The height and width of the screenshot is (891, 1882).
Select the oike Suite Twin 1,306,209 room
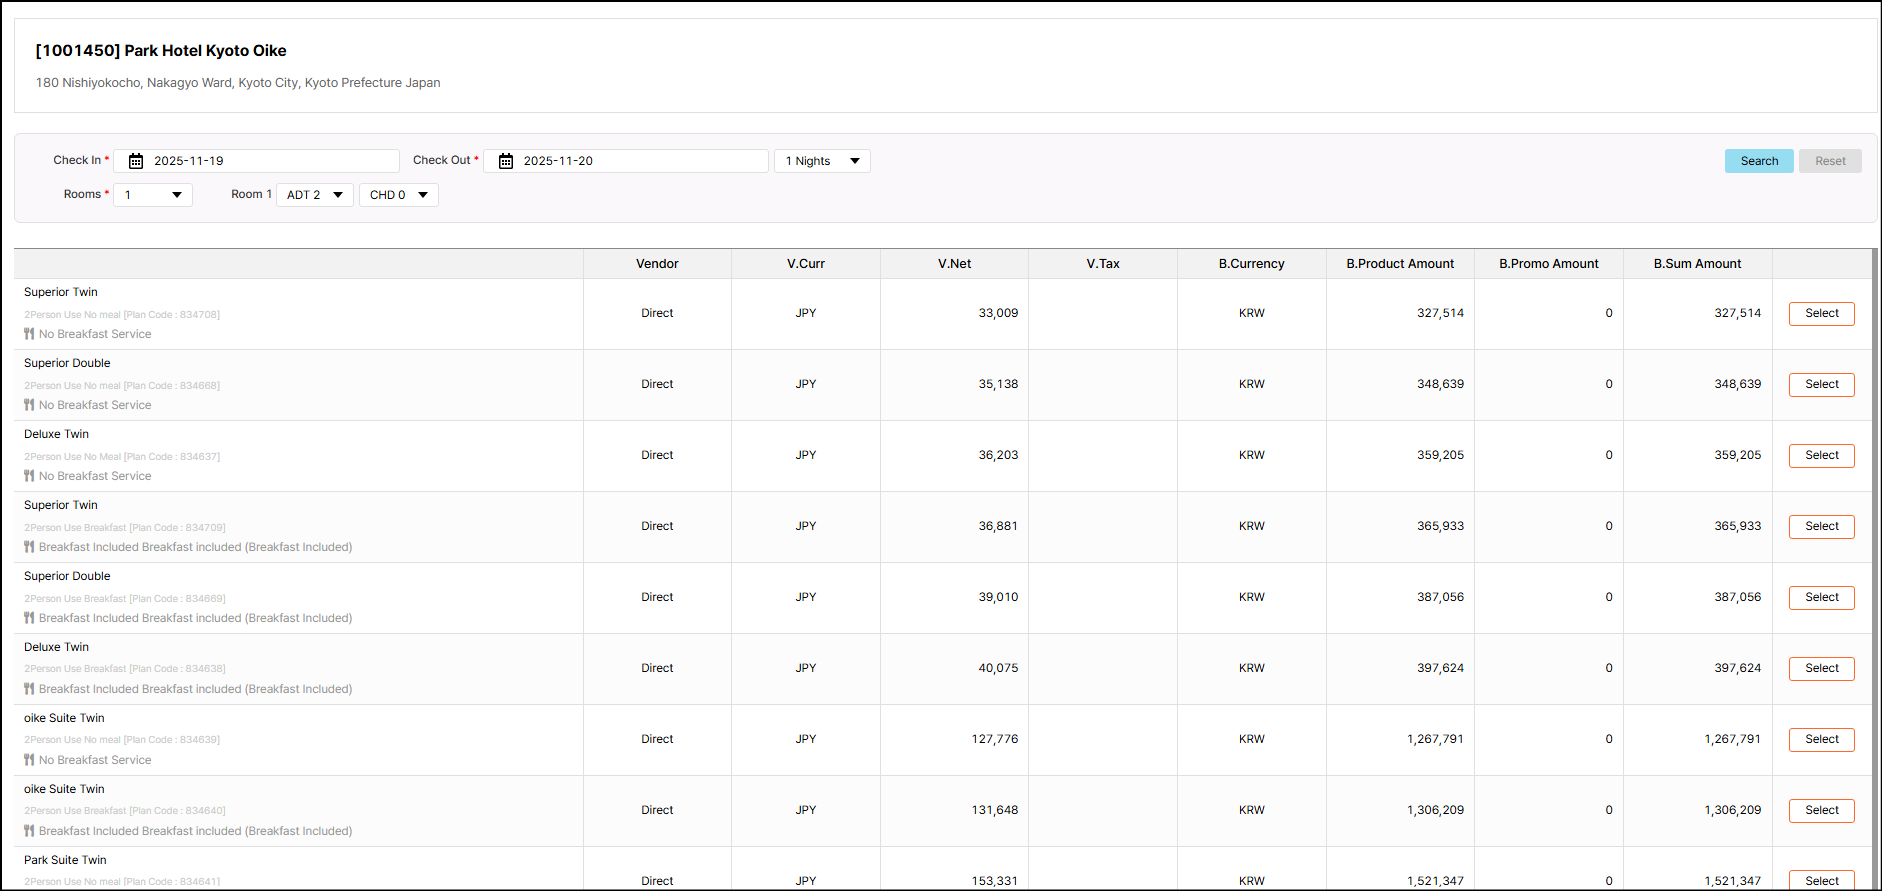point(1821,811)
